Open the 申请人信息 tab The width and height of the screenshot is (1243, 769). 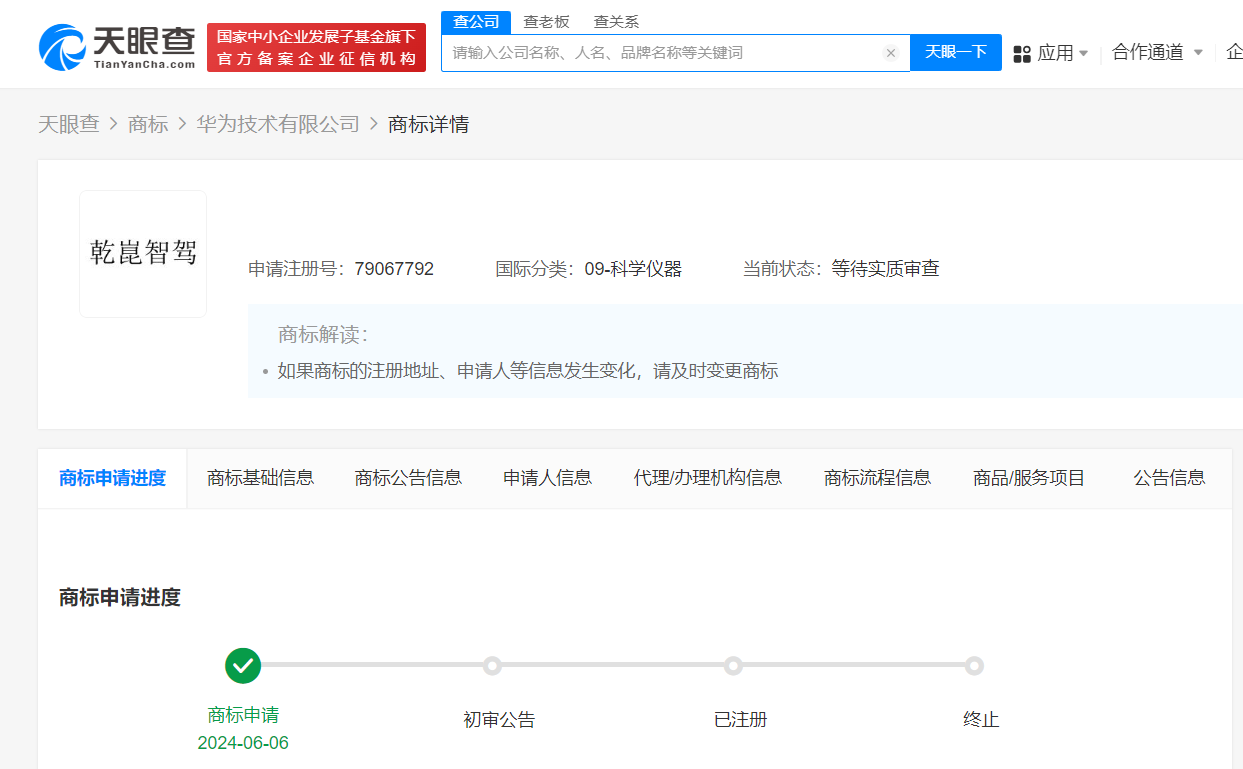pyautogui.click(x=546, y=478)
